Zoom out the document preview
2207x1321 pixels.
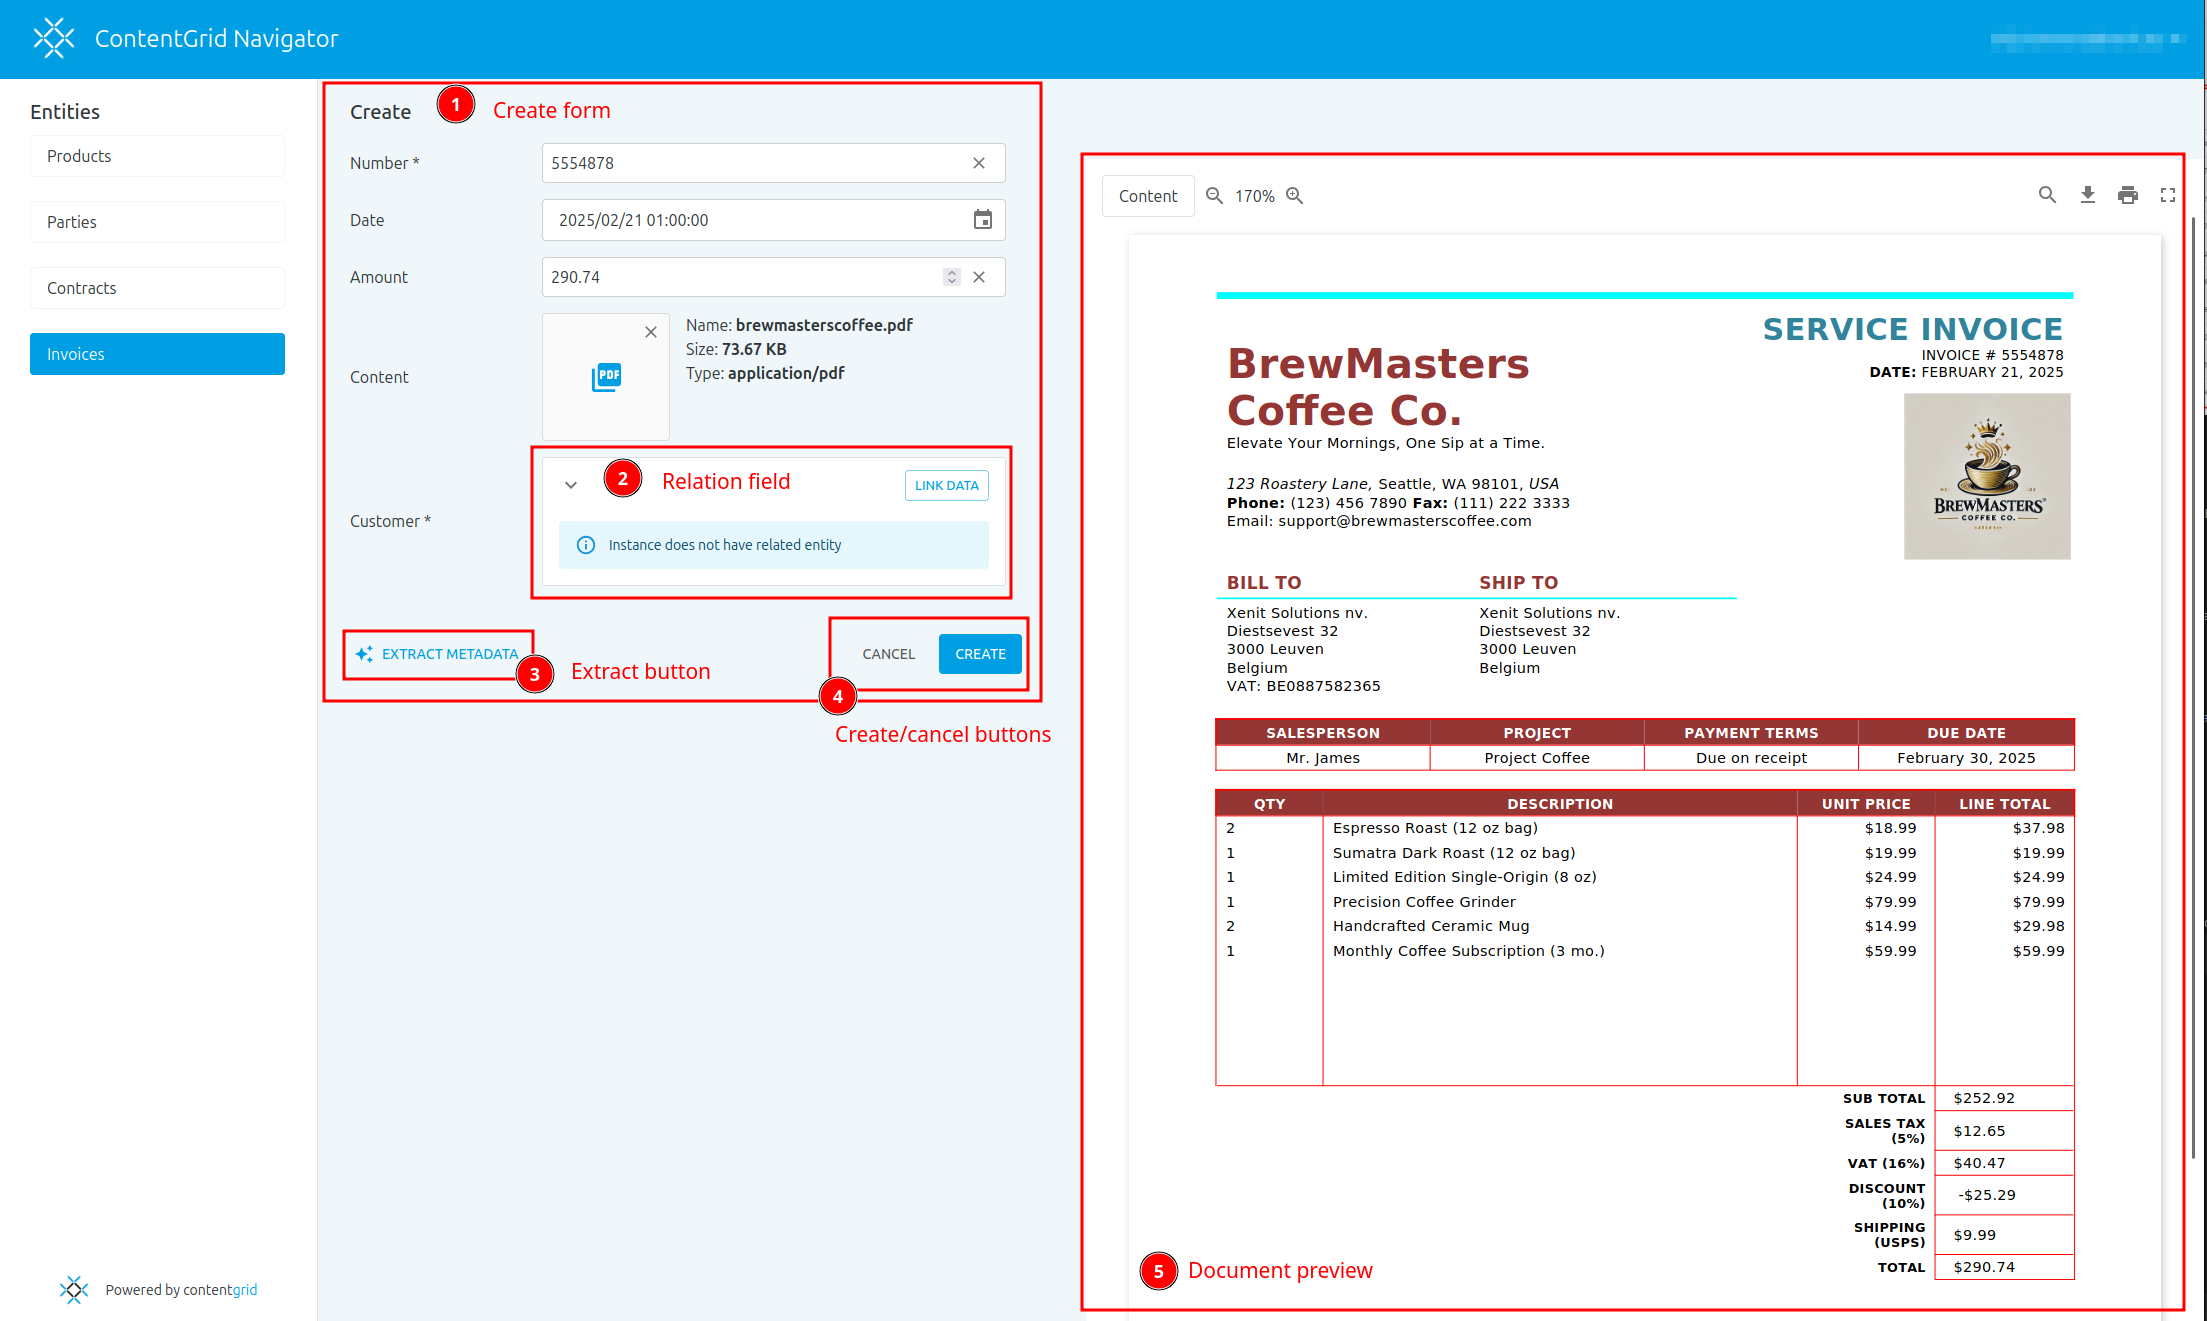point(1214,196)
